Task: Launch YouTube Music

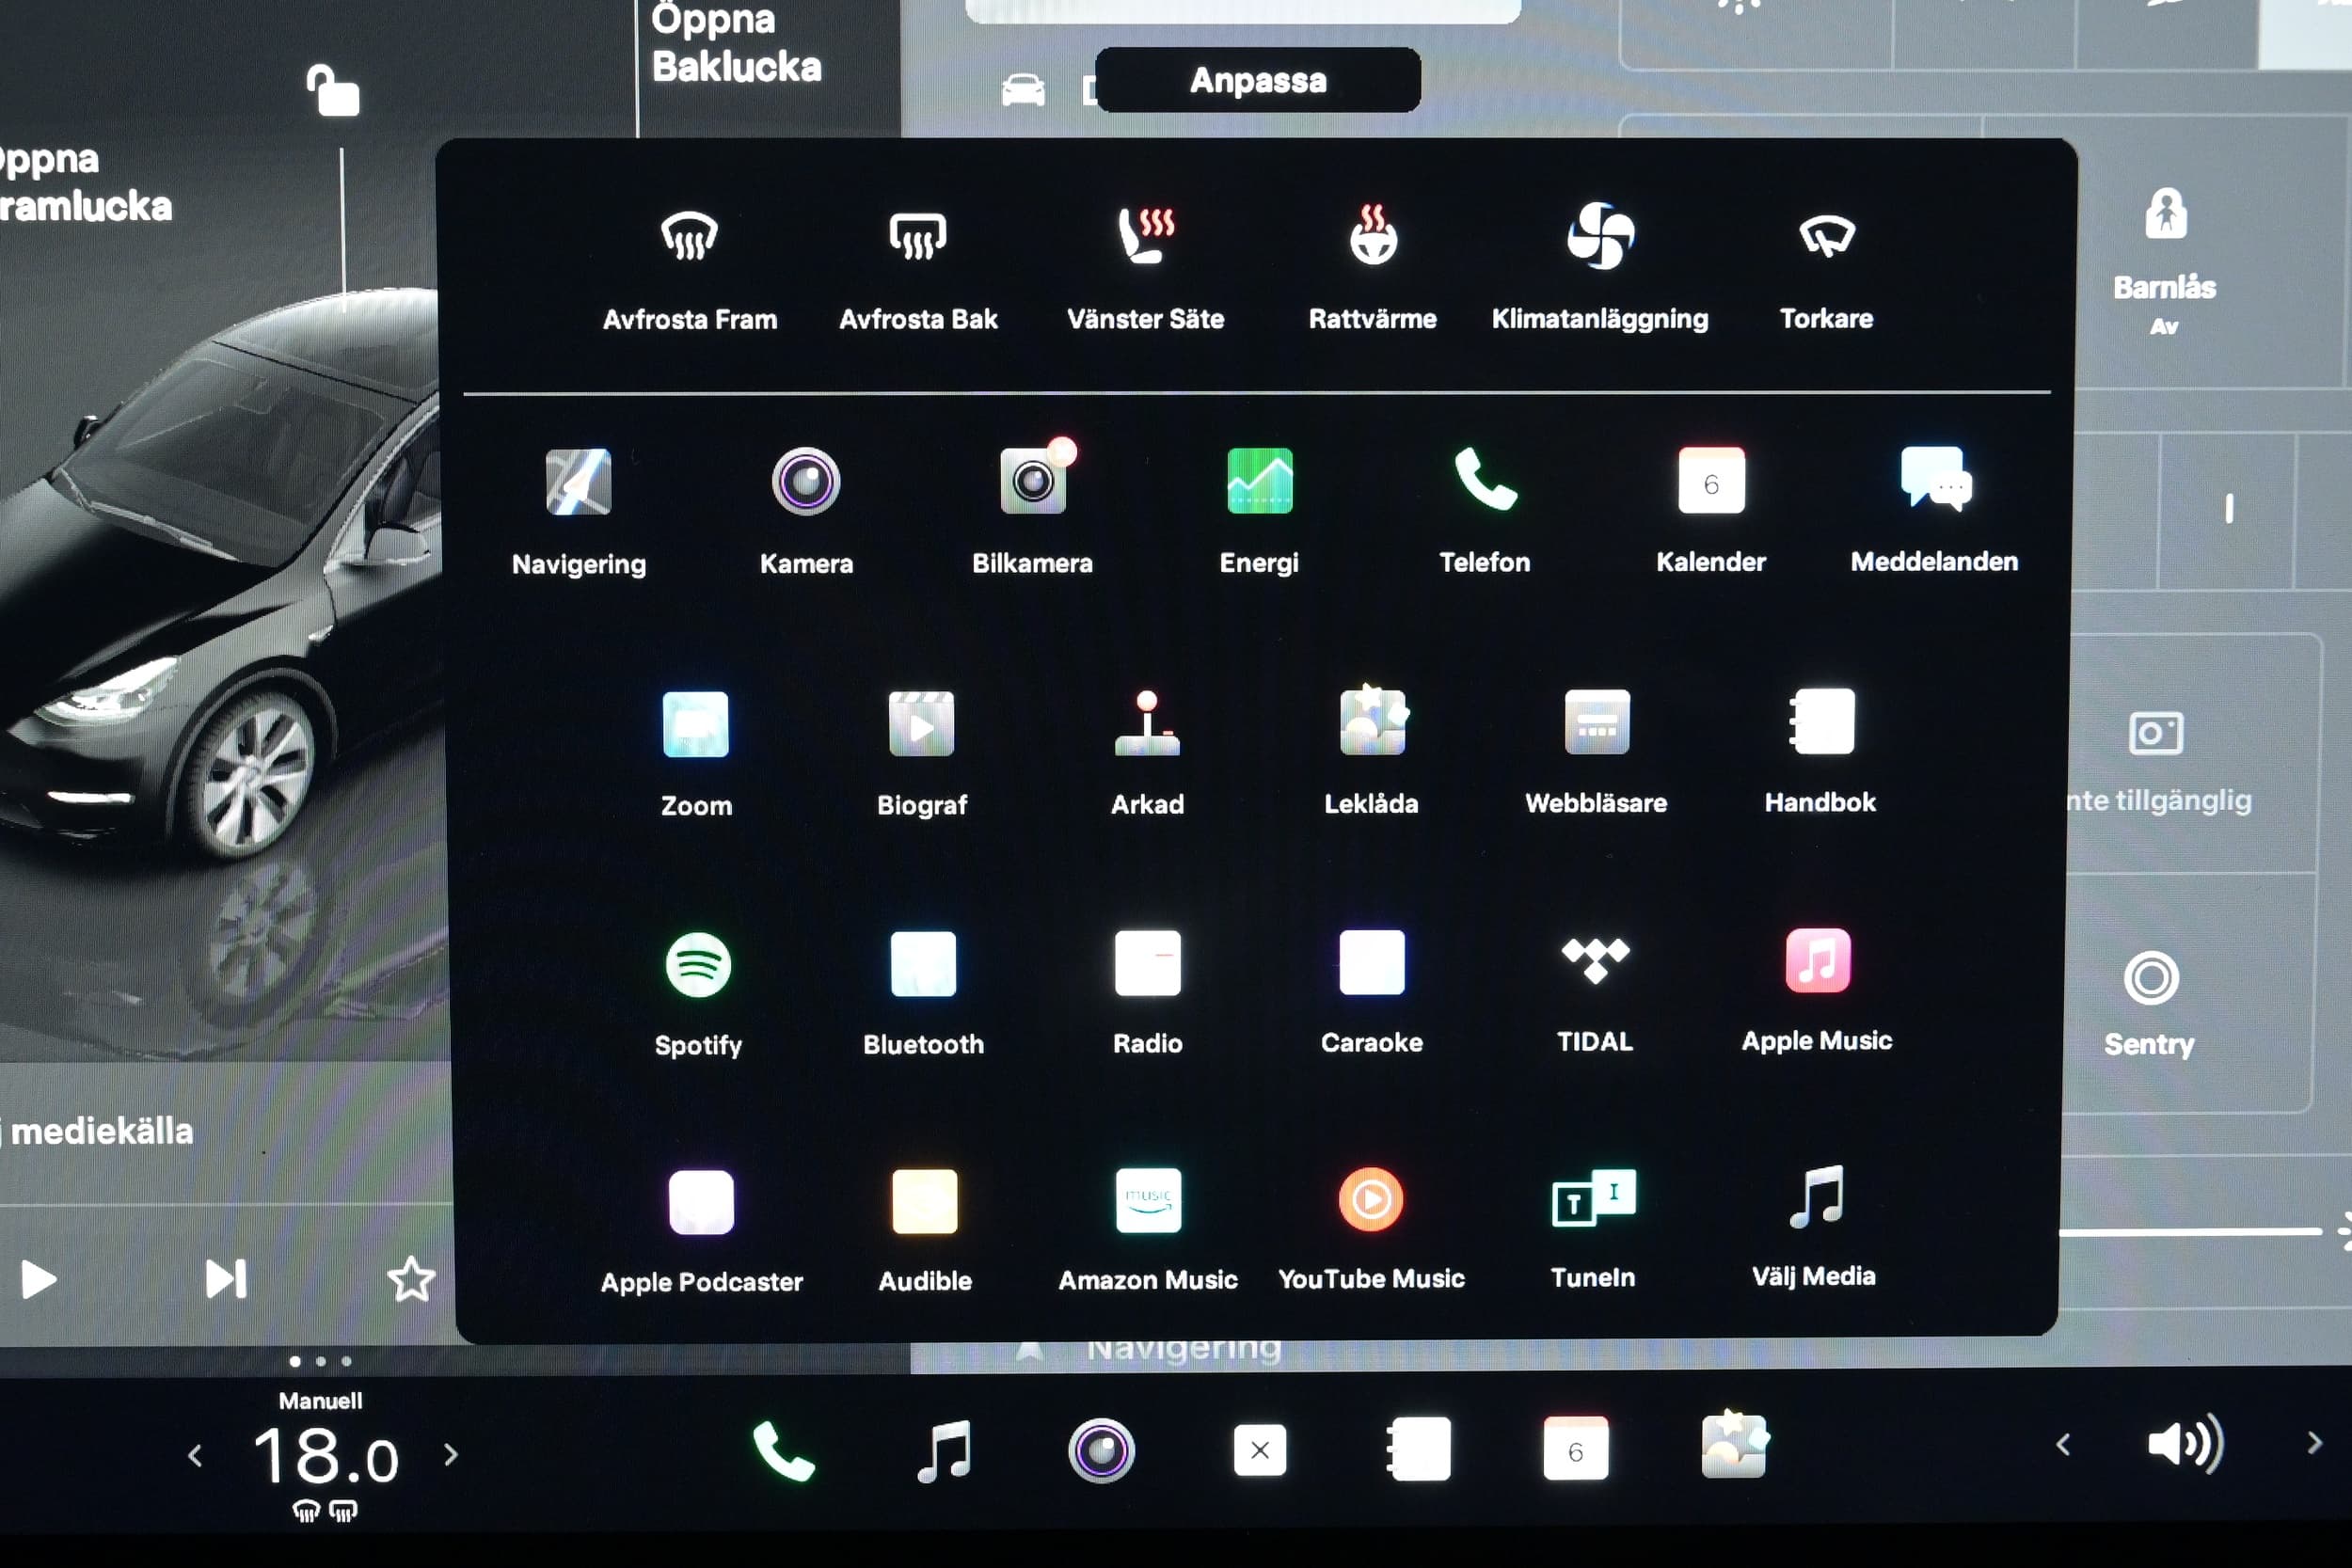Action: tap(1371, 1229)
